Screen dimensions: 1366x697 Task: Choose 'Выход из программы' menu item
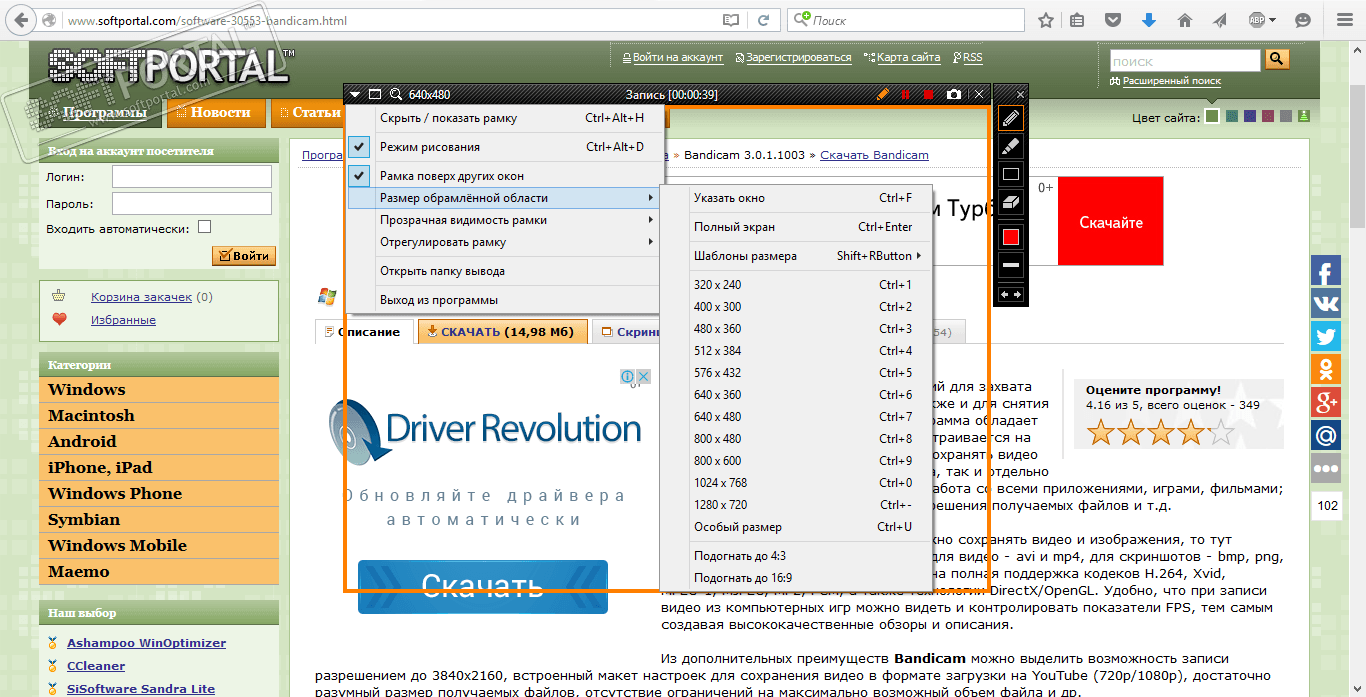[x=505, y=300]
